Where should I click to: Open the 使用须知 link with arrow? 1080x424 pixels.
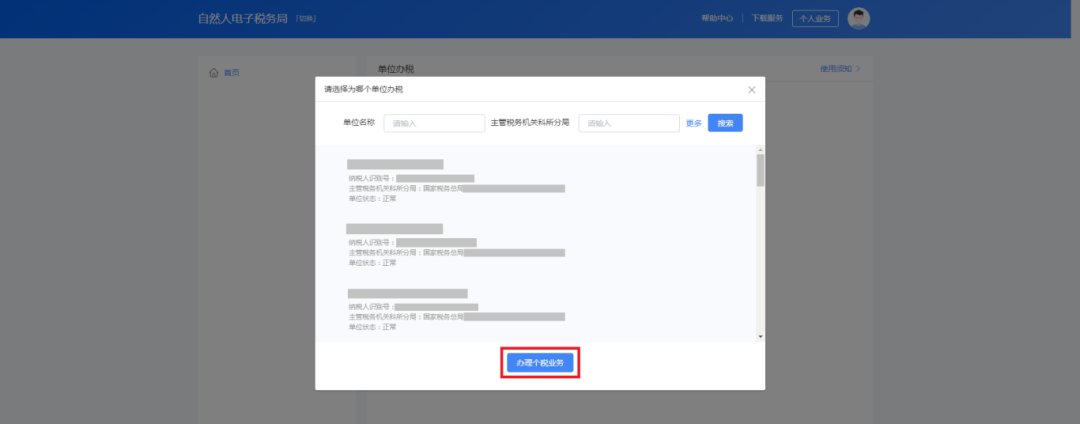(x=840, y=69)
